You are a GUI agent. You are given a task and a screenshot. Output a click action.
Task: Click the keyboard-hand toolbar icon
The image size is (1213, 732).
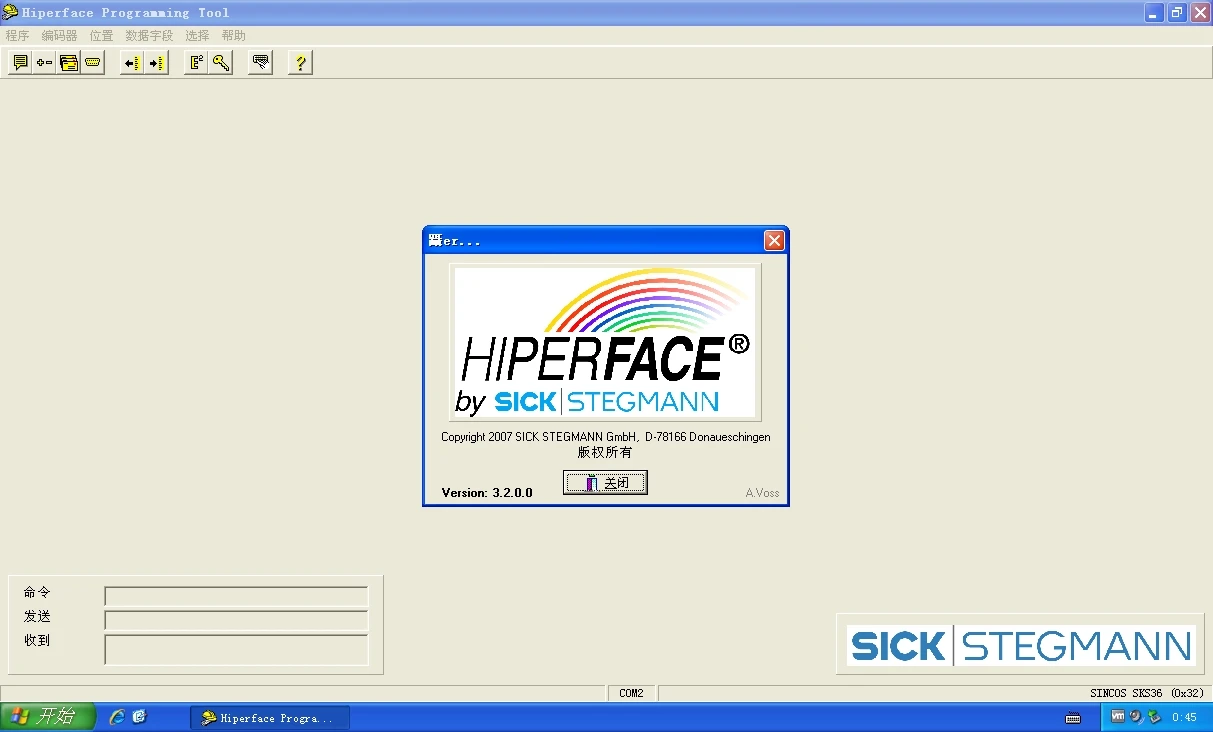[x=261, y=63]
